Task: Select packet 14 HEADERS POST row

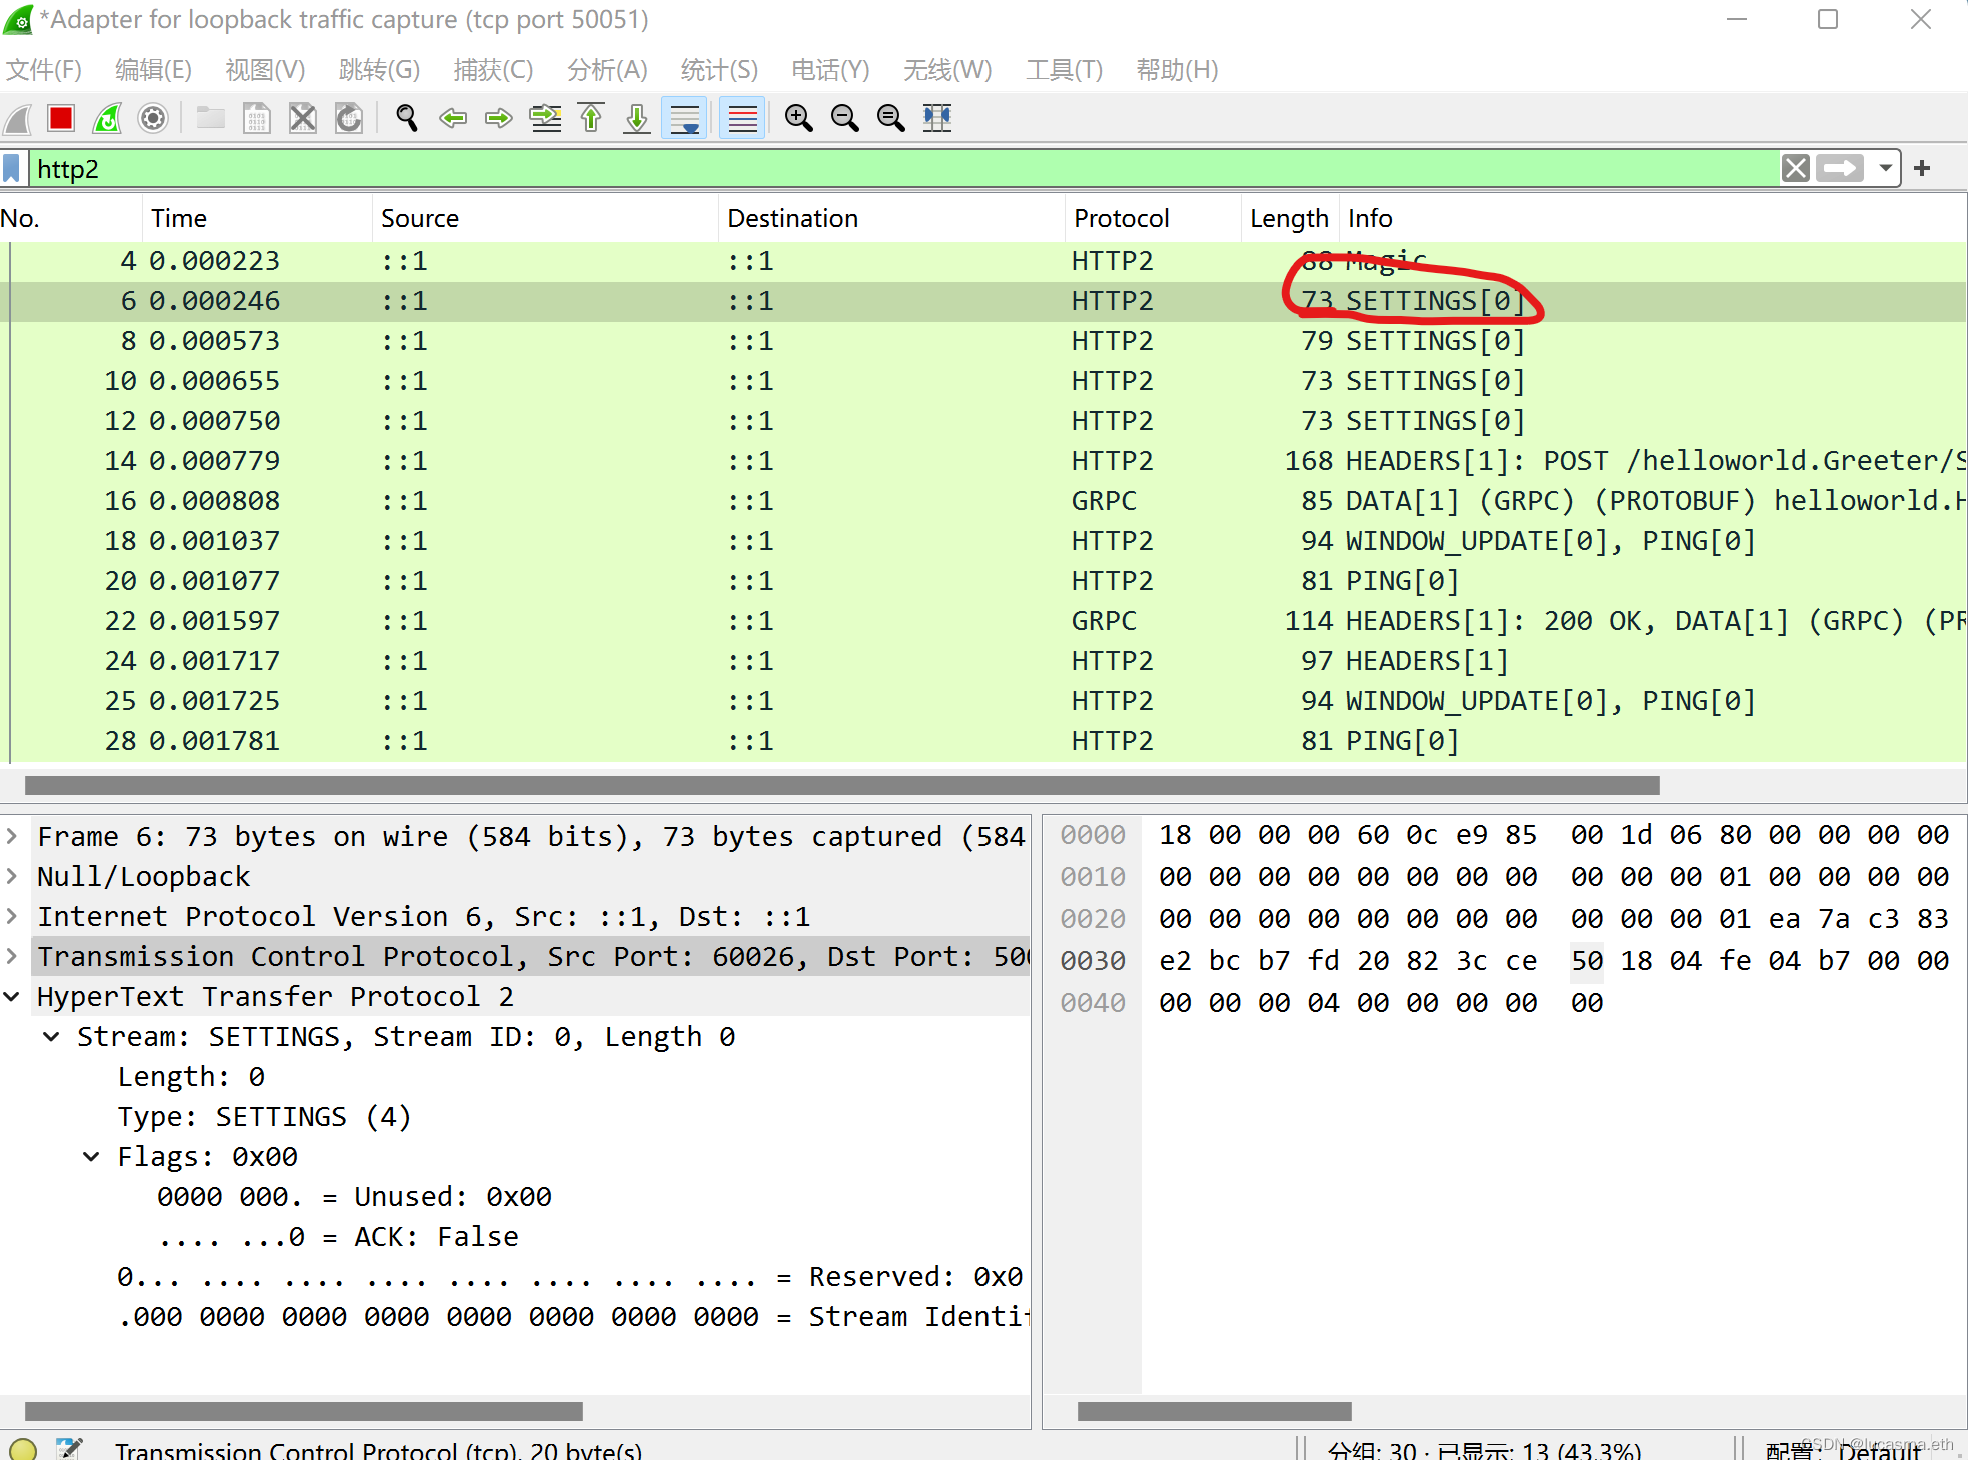Action: (983, 461)
